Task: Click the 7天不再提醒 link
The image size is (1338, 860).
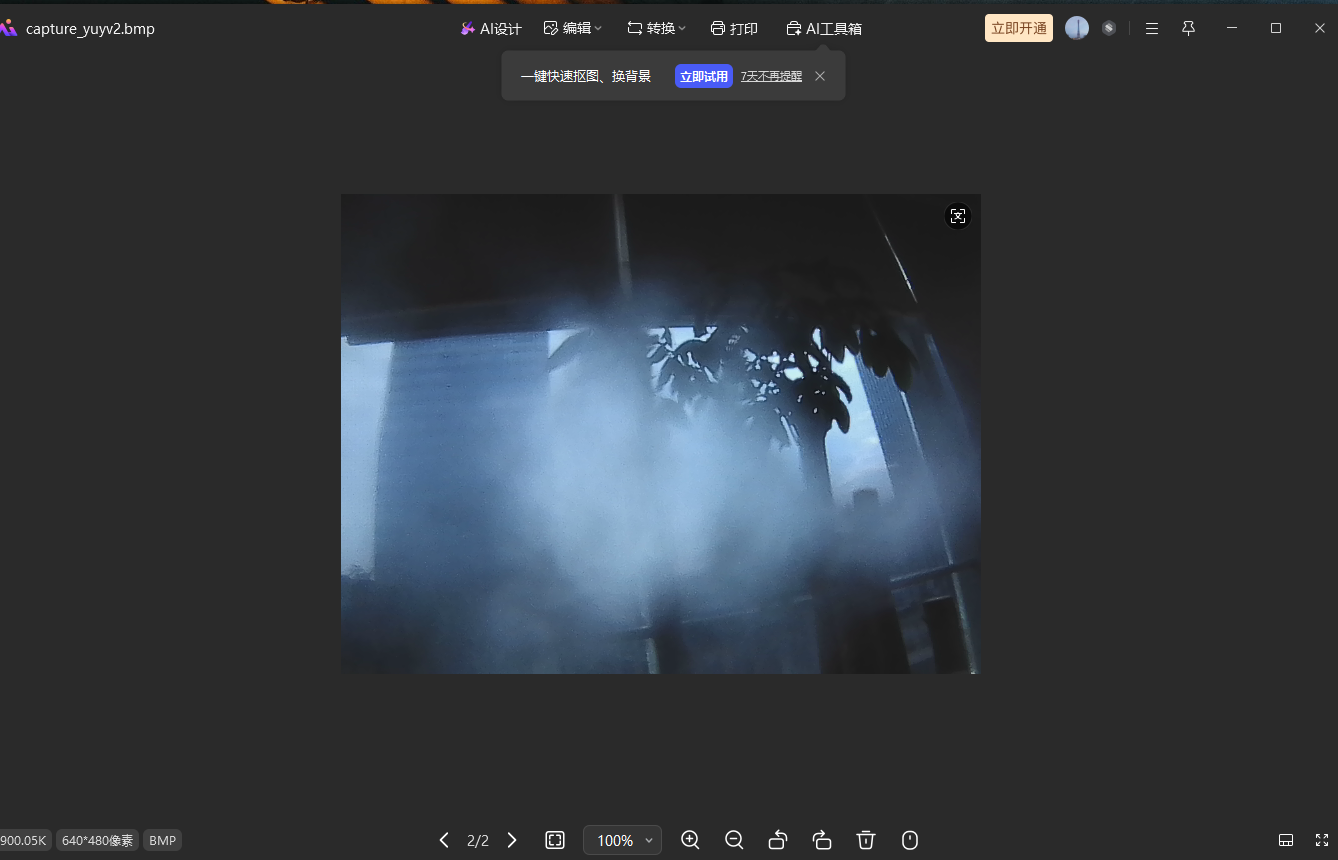Action: click(771, 76)
